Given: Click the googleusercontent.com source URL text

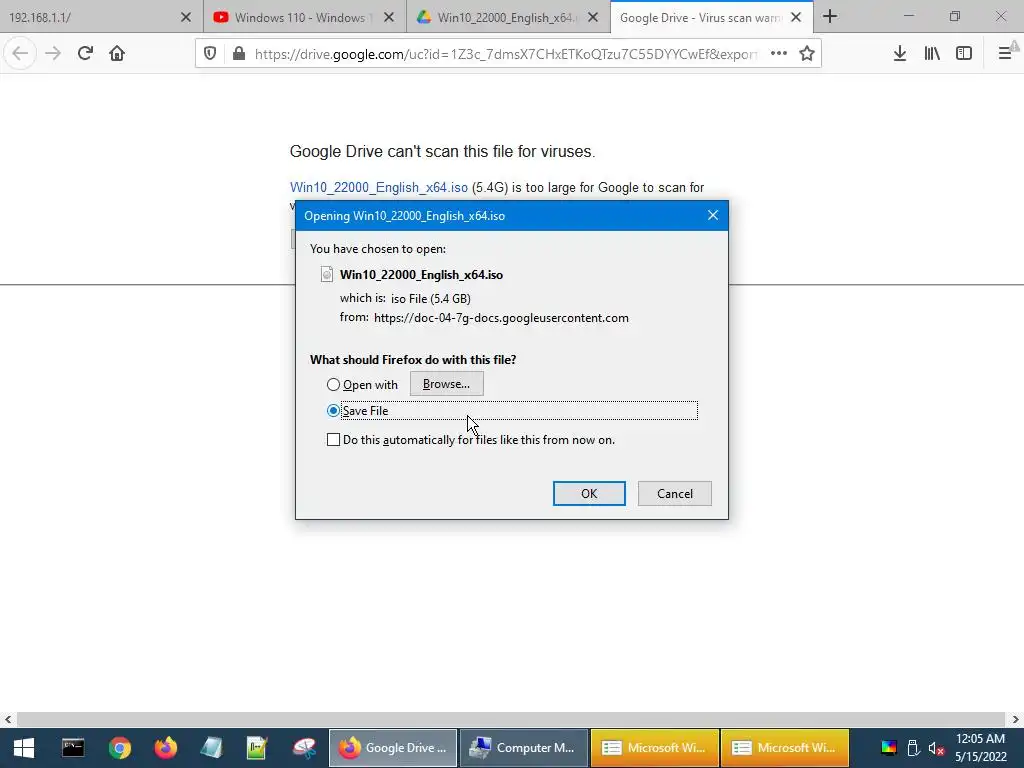Looking at the screenshot, I should pos(501,318).
